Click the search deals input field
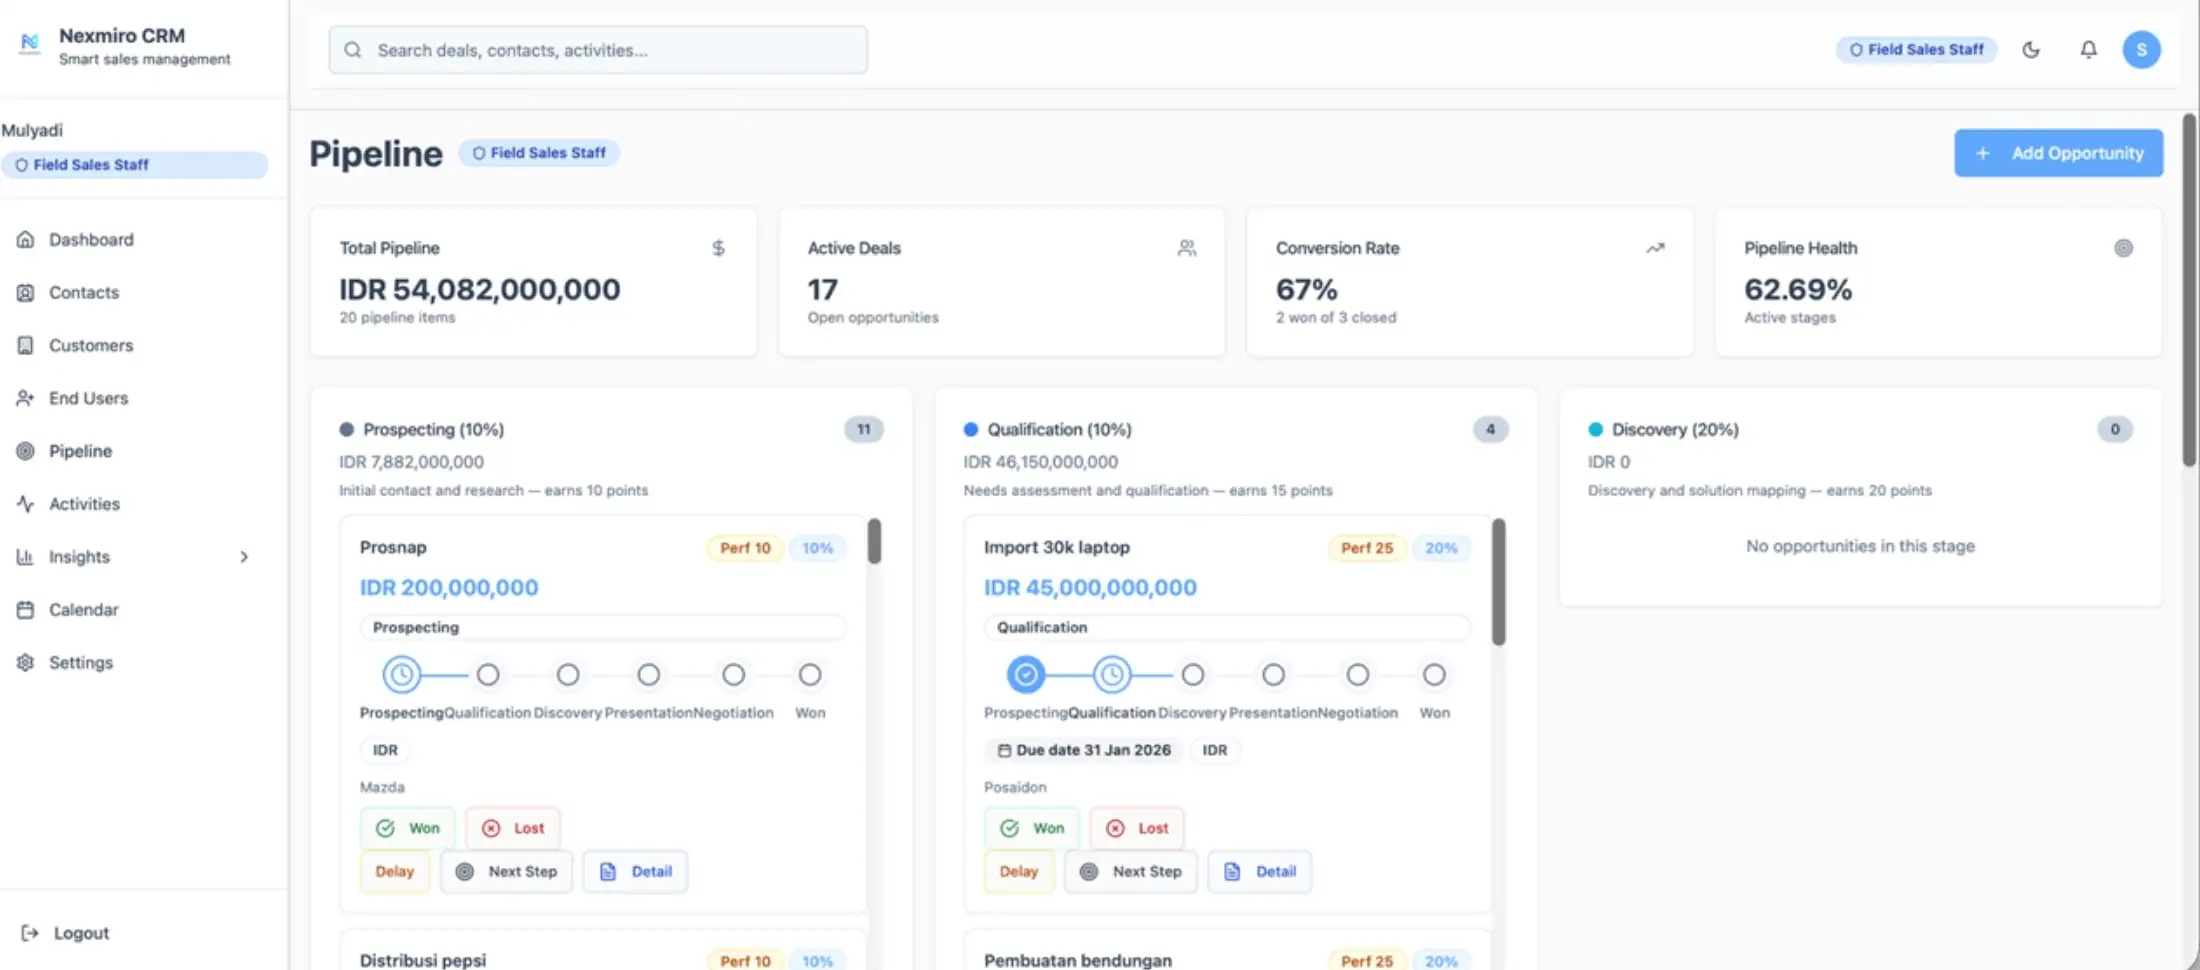 tap(597, 49)
